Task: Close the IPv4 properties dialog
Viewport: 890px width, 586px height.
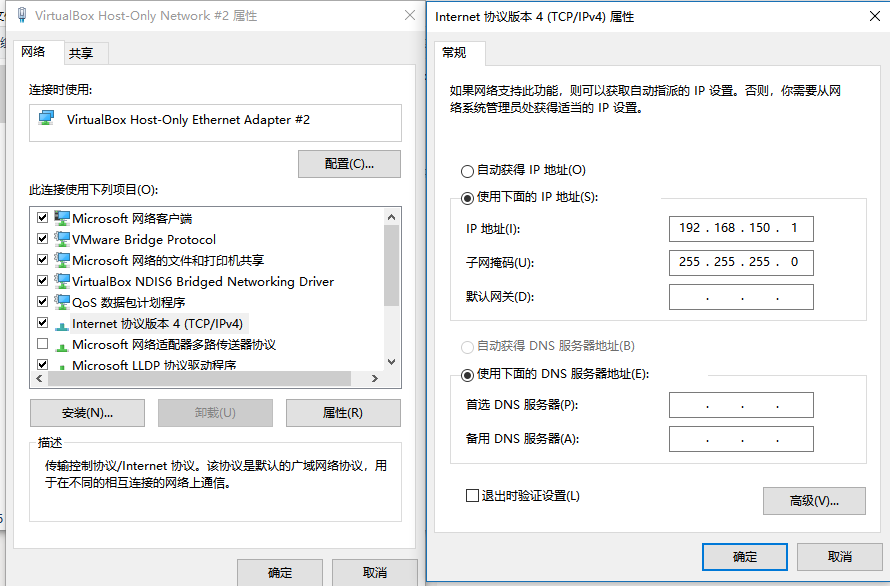Action: click(x=875, y=16)
